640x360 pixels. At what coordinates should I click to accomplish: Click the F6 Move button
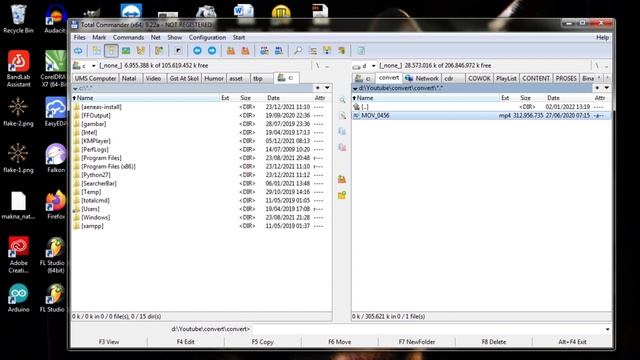340,342
